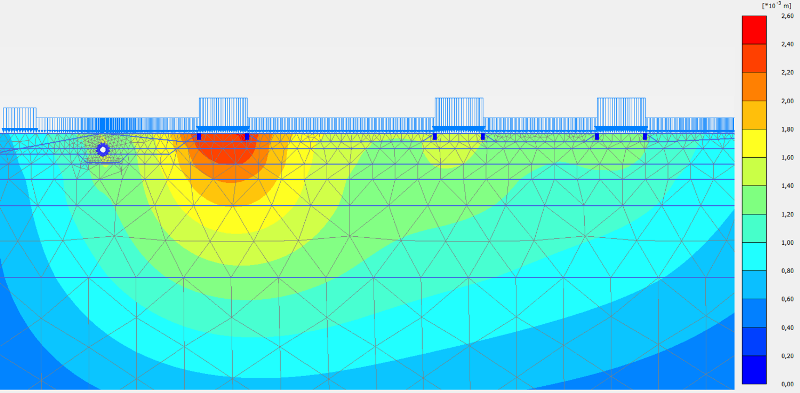The width and height of the screenshot is (800, 393).
Task: Select the rightmost raised distributed load block
Action: [621, 112]
